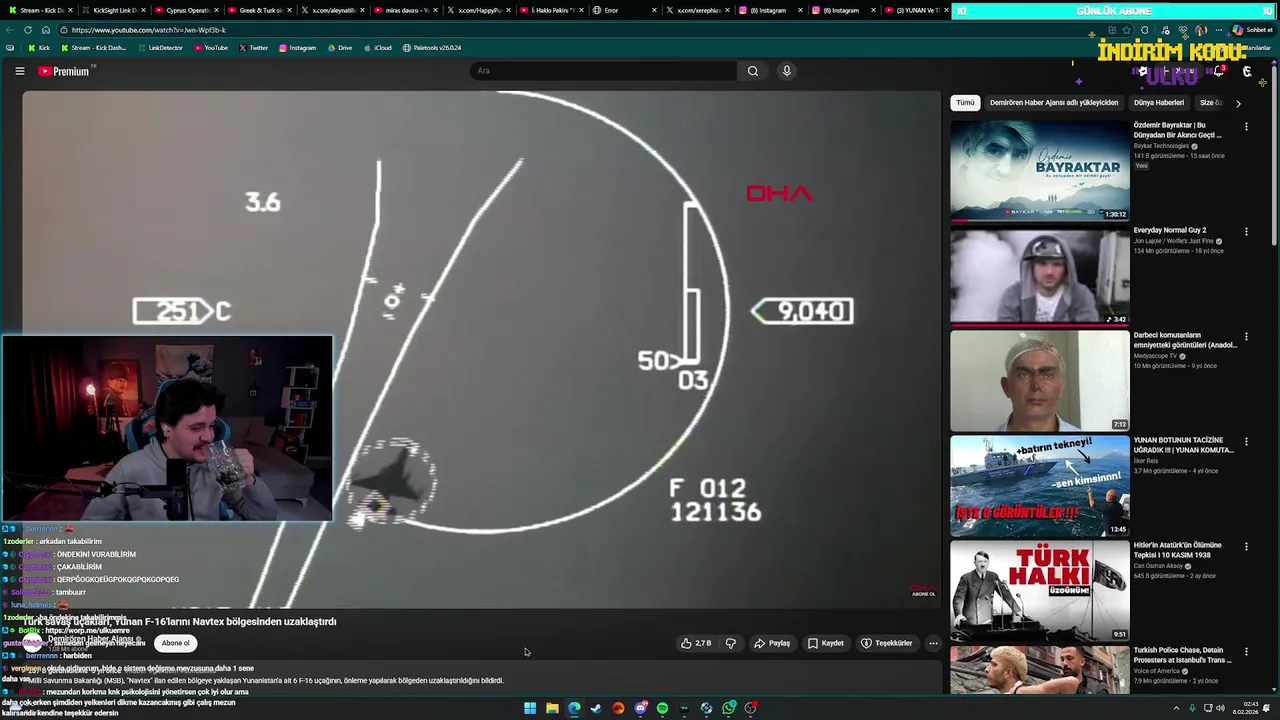Reload the page with refresh icon
This screenshot has width=1280, height=720.
pos(28,30)
